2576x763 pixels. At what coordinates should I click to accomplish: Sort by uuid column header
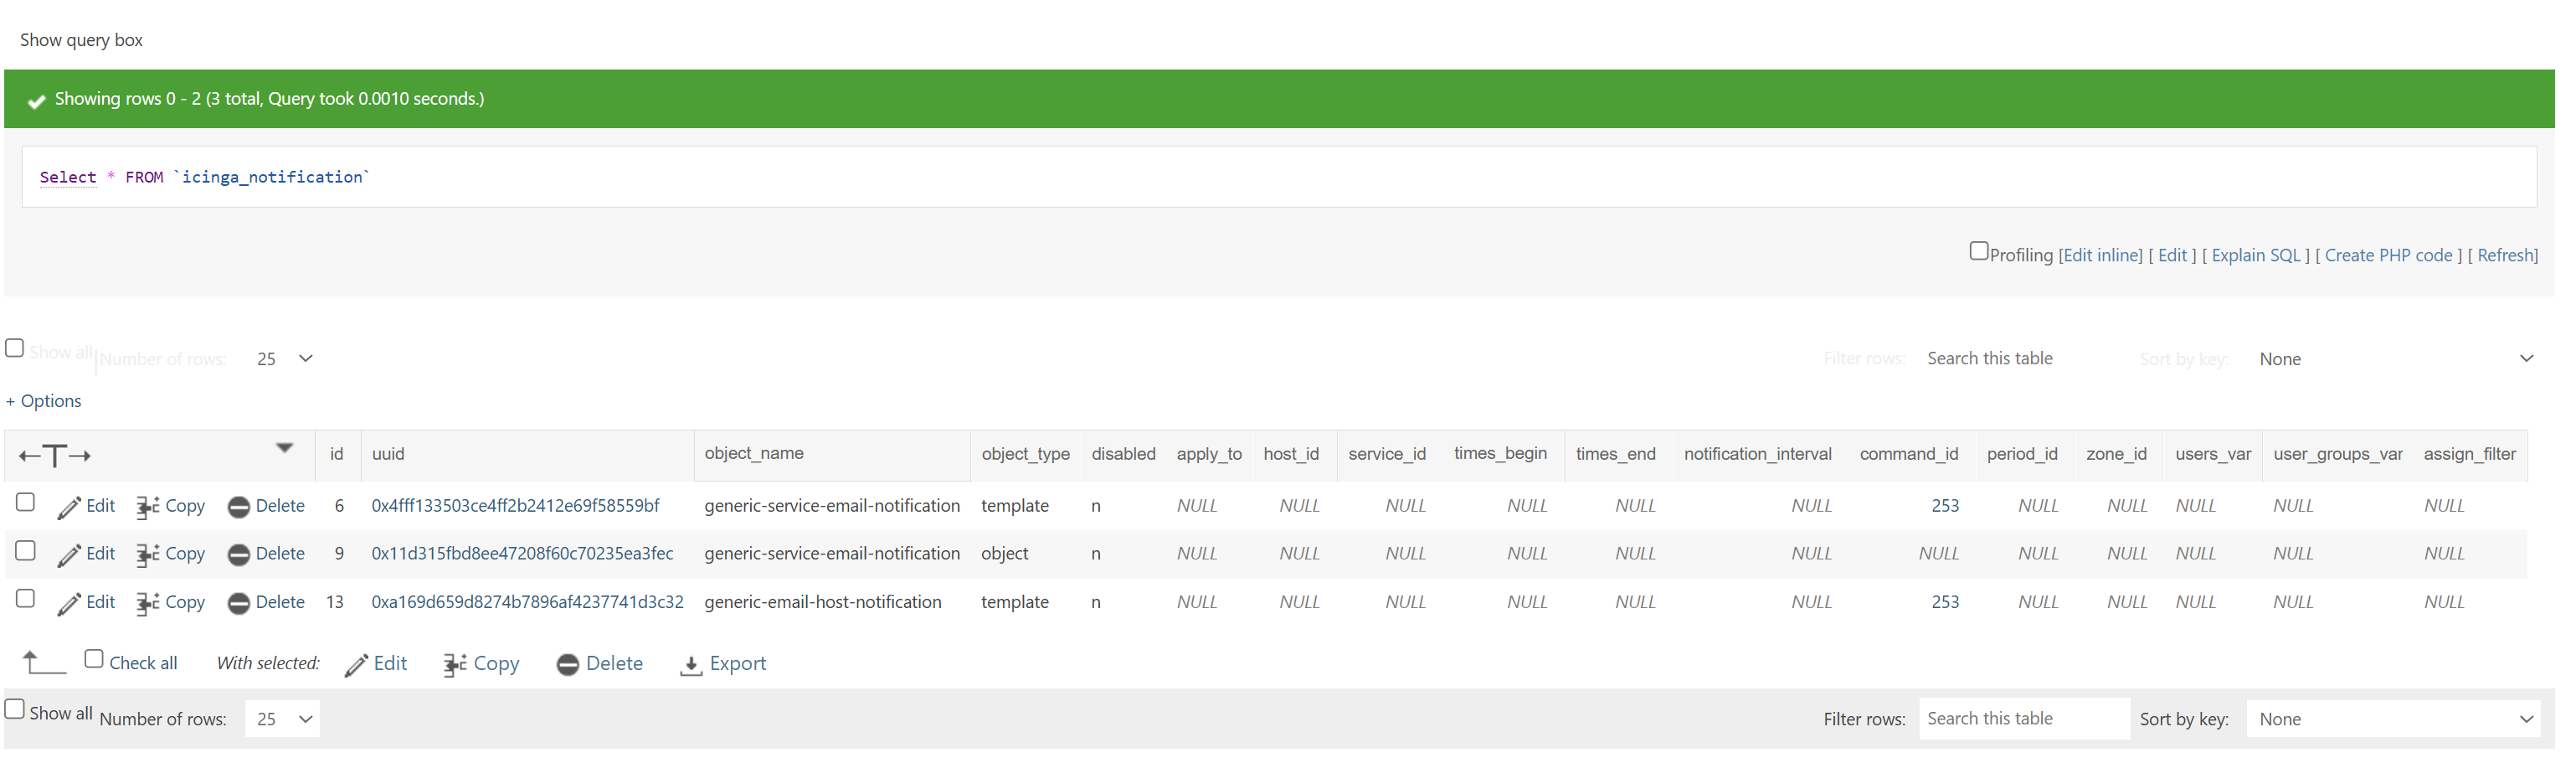(388, 455)
